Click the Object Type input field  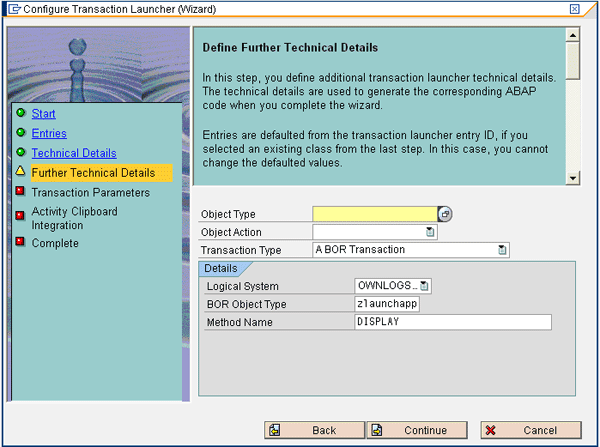(375, 214)
